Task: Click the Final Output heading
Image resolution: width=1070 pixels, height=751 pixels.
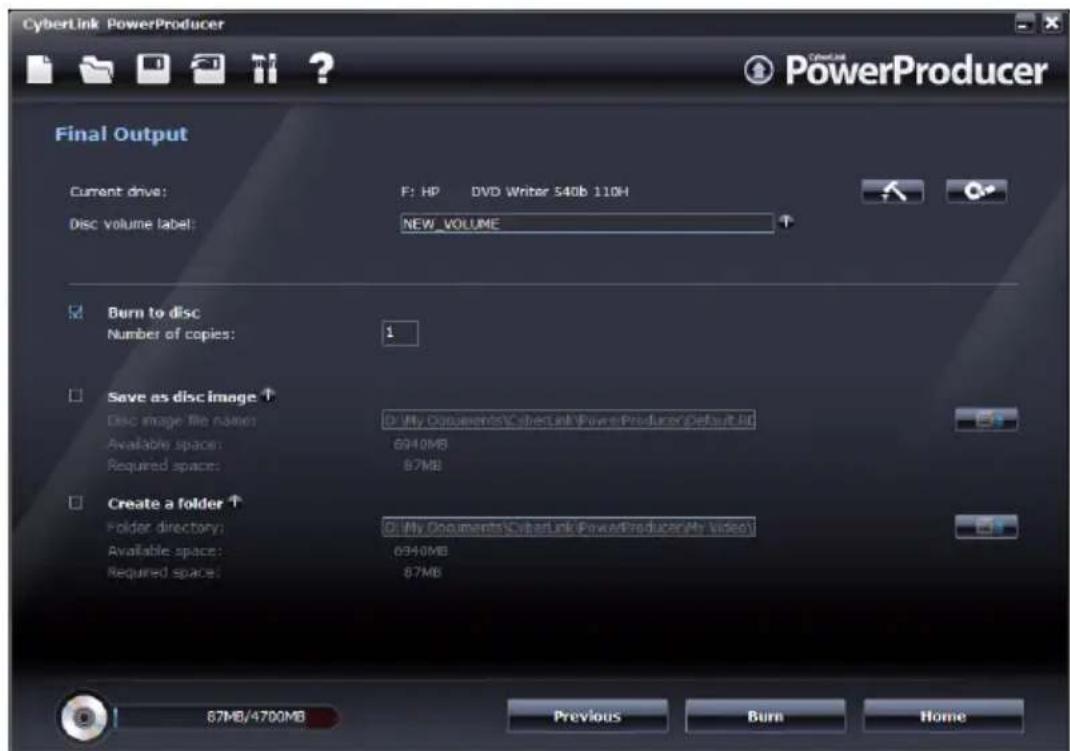Action: coord(121,134)
